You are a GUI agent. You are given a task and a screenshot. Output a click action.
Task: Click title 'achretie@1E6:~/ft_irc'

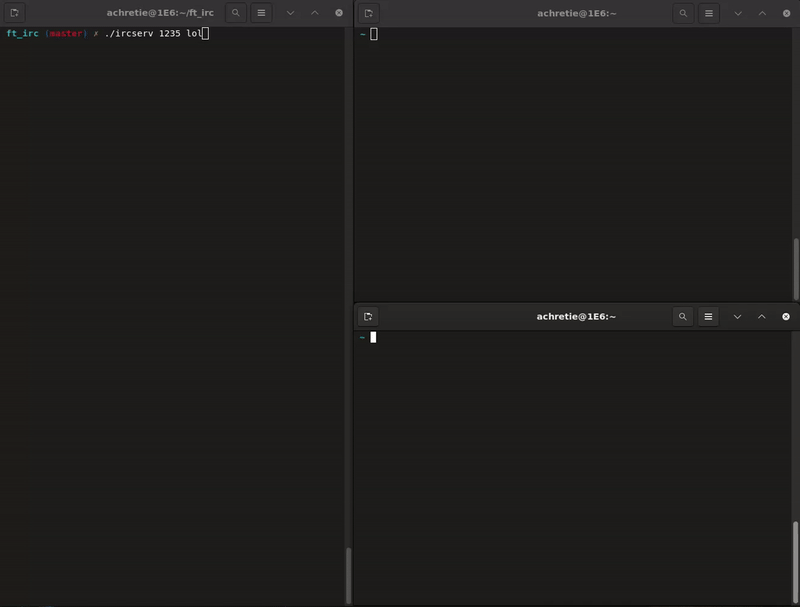click(x=160, y=13)
